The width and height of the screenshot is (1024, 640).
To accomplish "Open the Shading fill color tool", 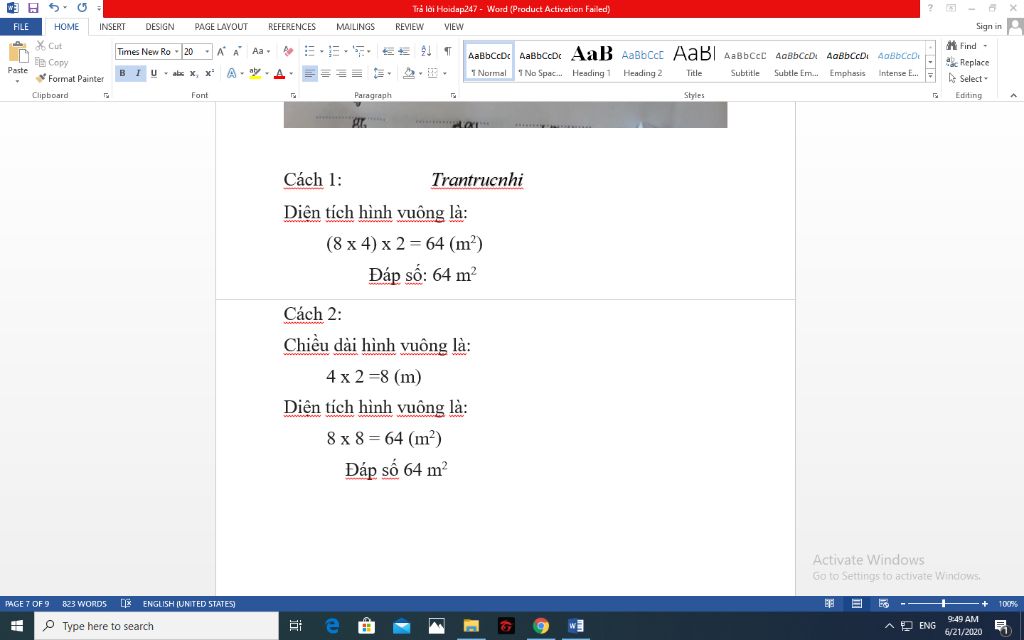I will [409, 73].
